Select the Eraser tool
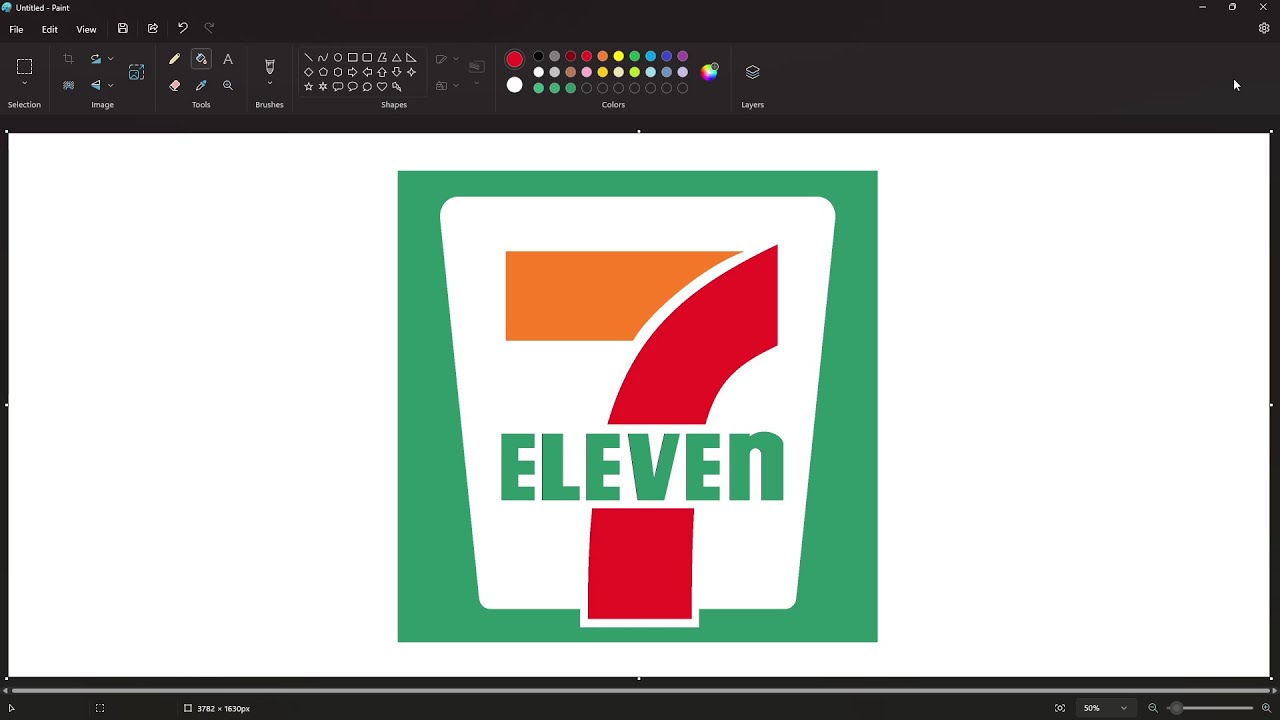Screen dimensions: 1280x720 174,85
